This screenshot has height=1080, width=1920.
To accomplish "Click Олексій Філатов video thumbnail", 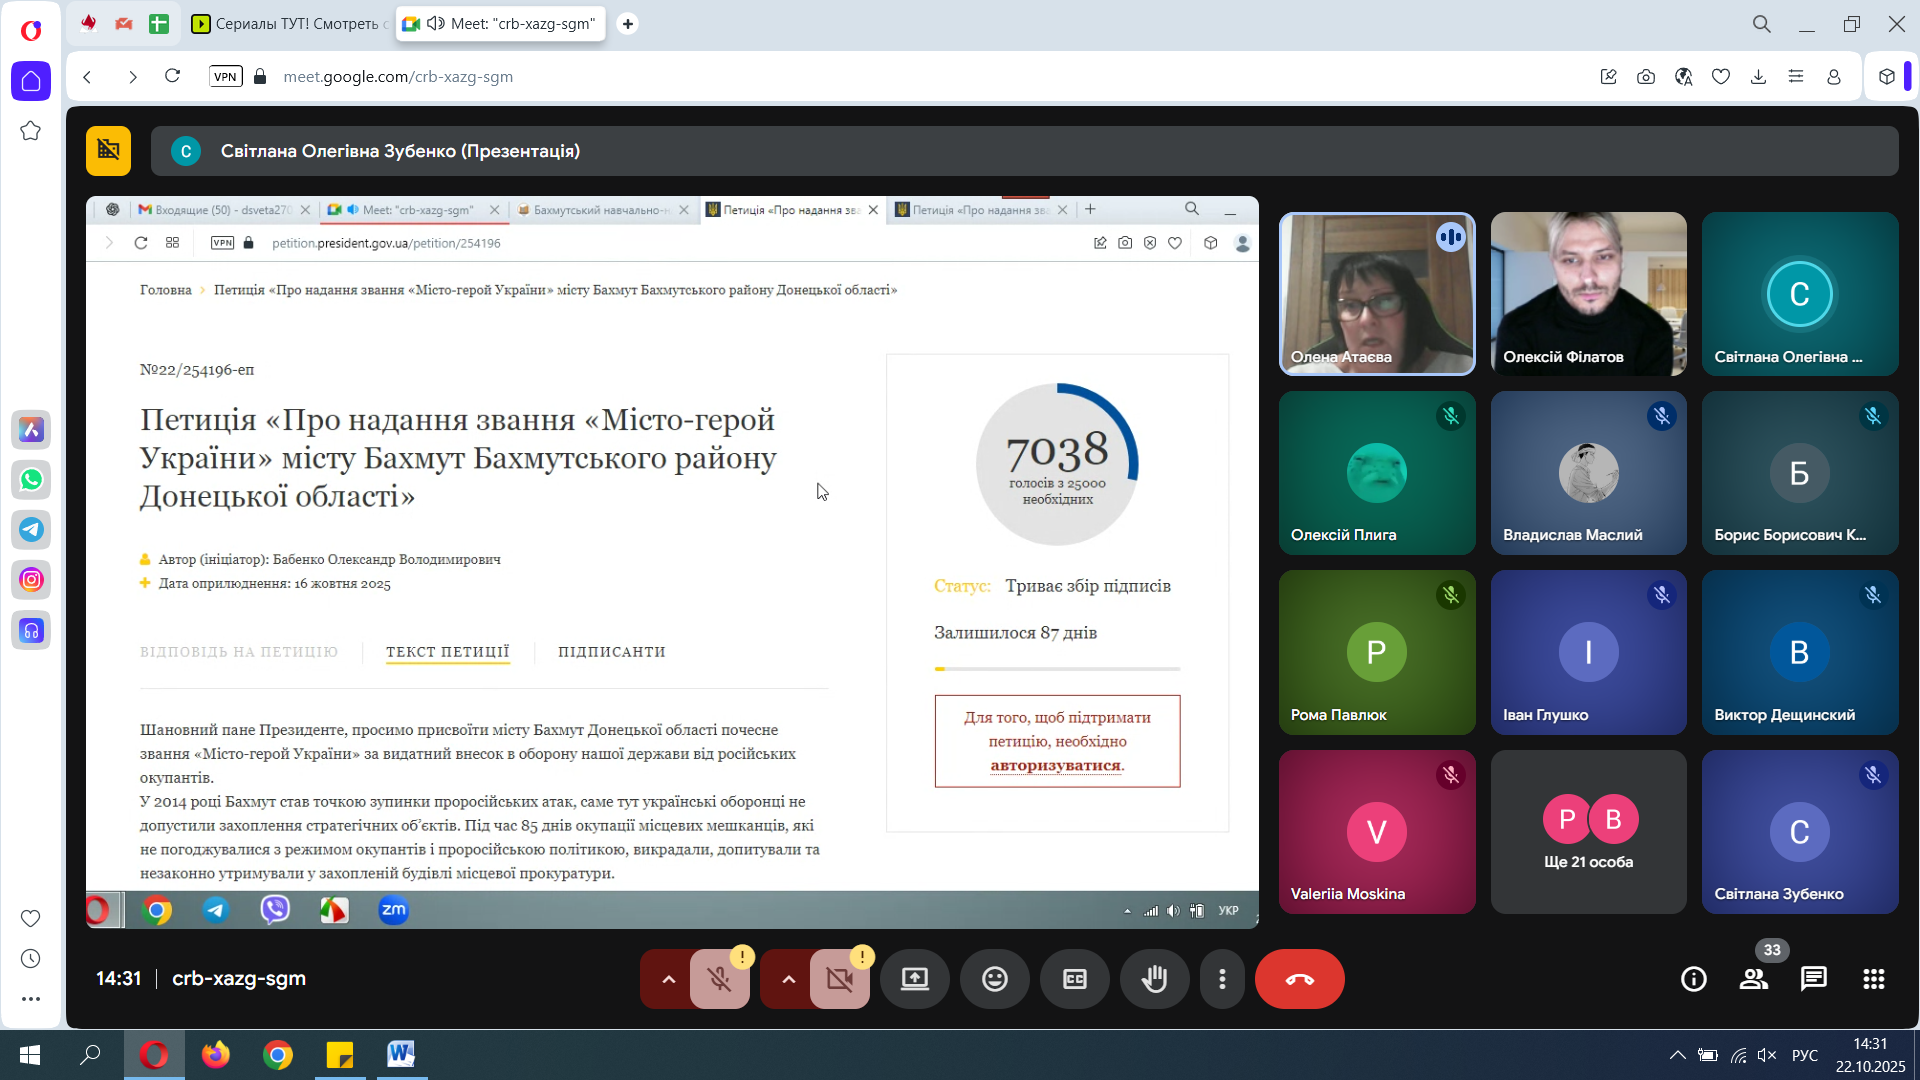I will pyautogui.click(x=1587, y=293).
